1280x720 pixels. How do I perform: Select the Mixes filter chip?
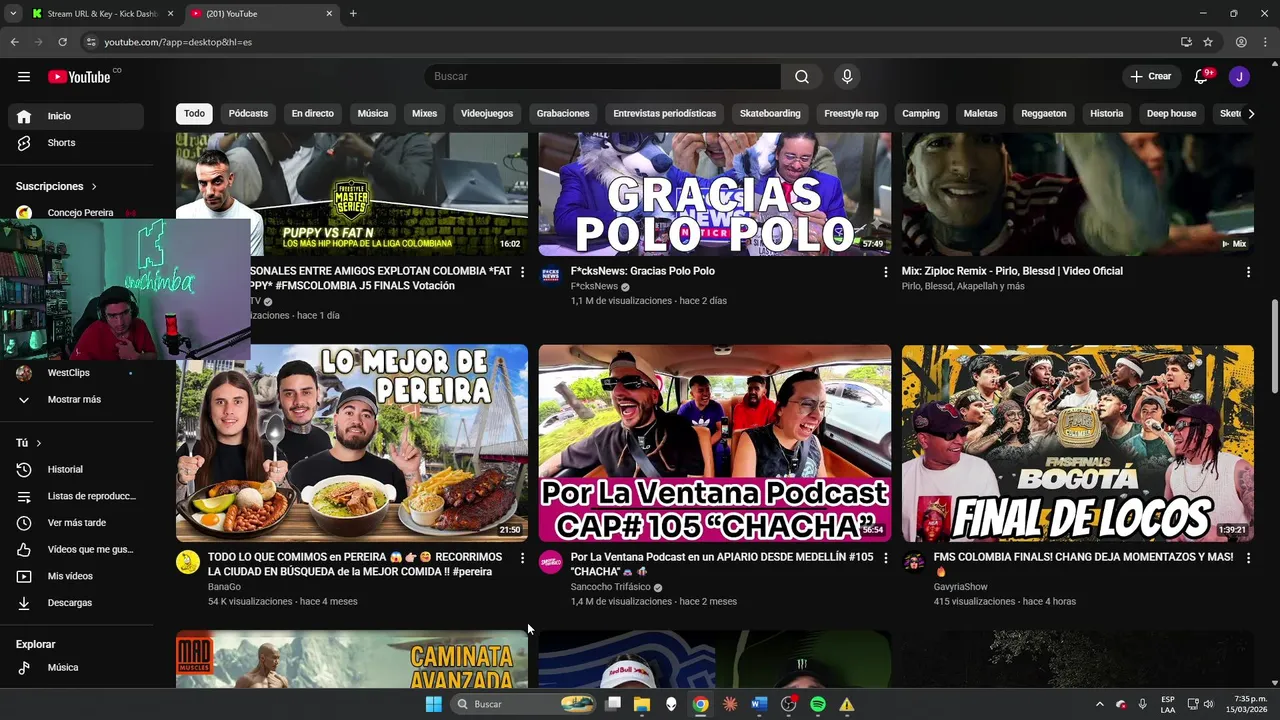(x=425, y=114)
